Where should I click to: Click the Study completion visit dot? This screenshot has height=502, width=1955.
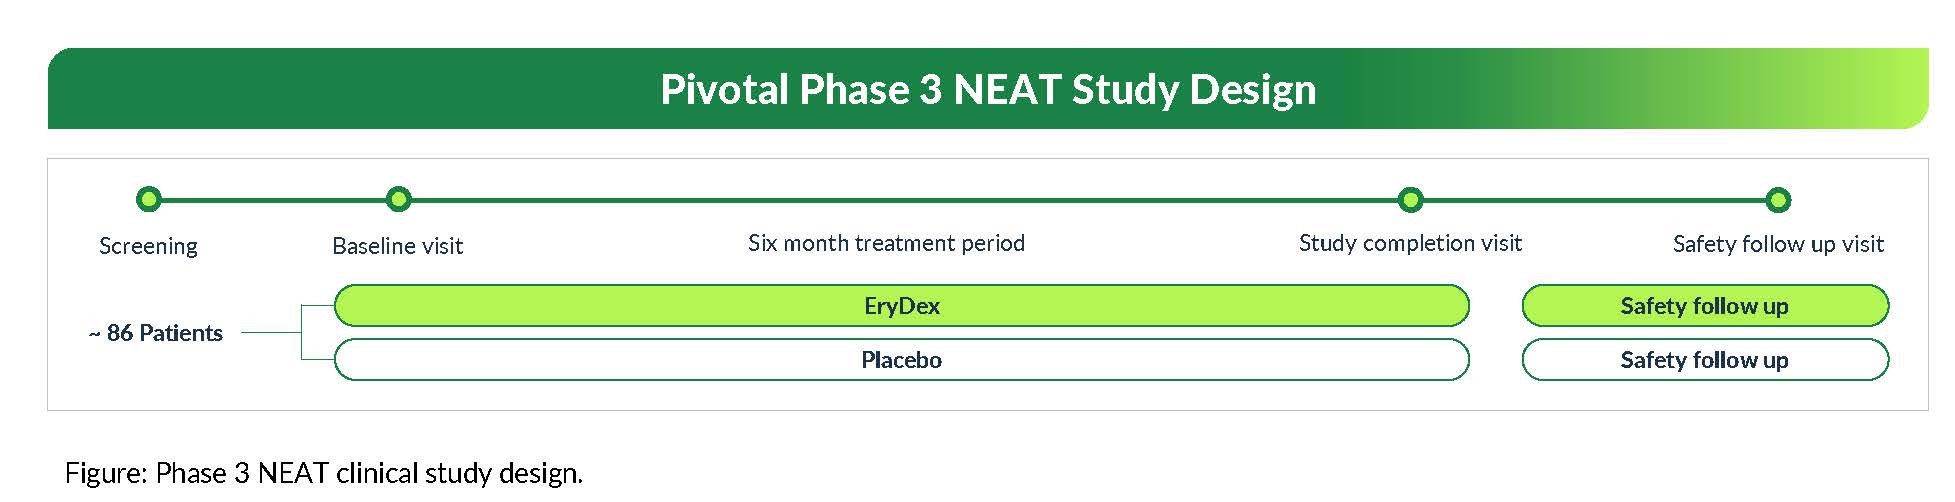pos(1410,200)
